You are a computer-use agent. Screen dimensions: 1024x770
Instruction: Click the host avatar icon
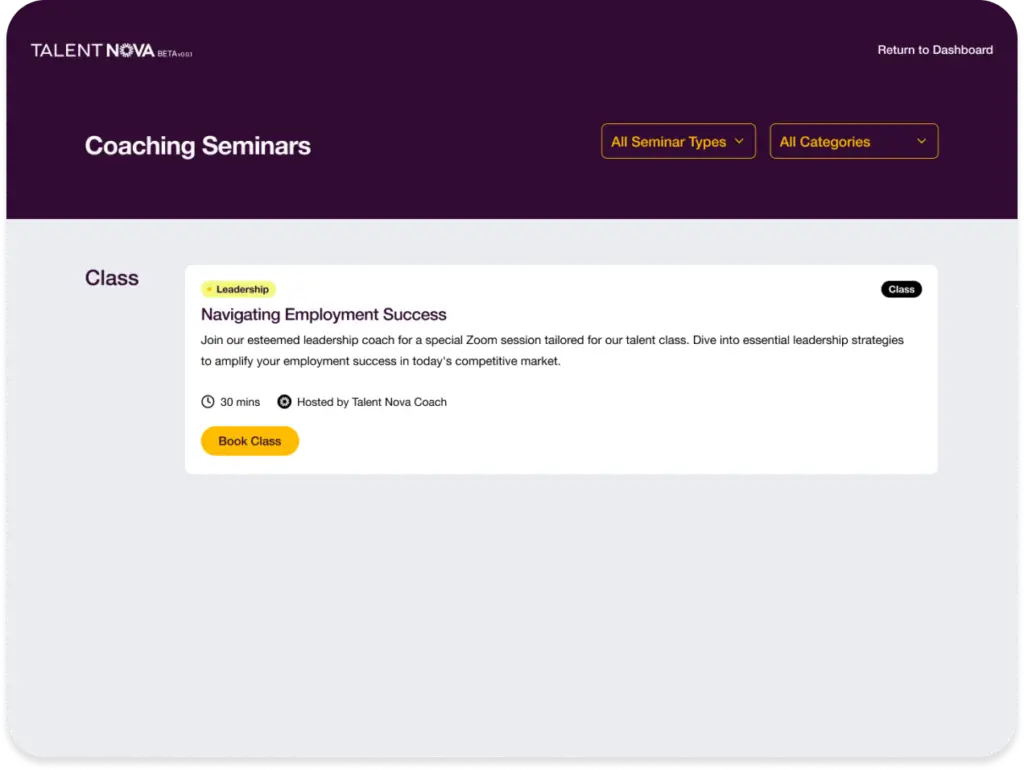(284, 402)
